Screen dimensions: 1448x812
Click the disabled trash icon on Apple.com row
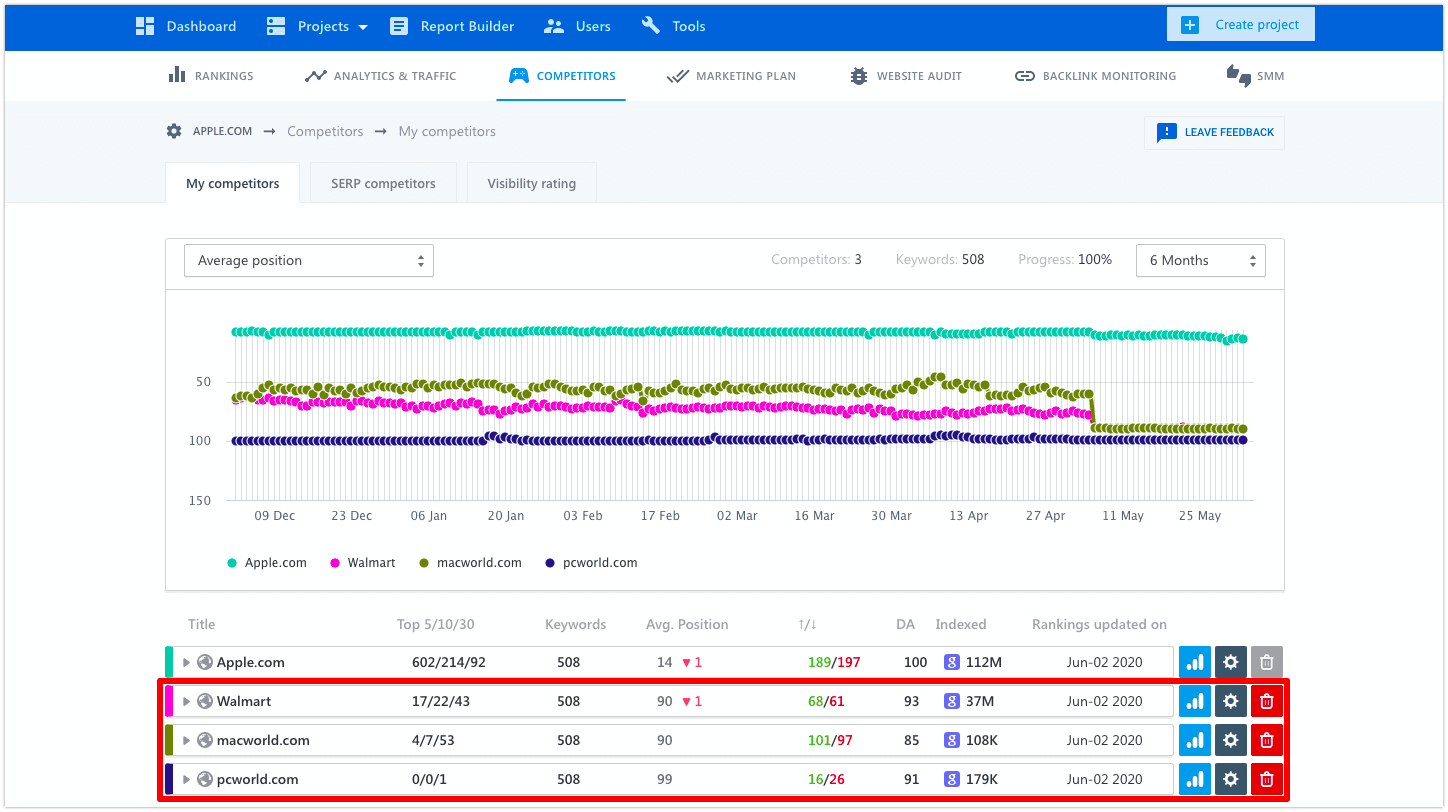tap(1267, 662)
